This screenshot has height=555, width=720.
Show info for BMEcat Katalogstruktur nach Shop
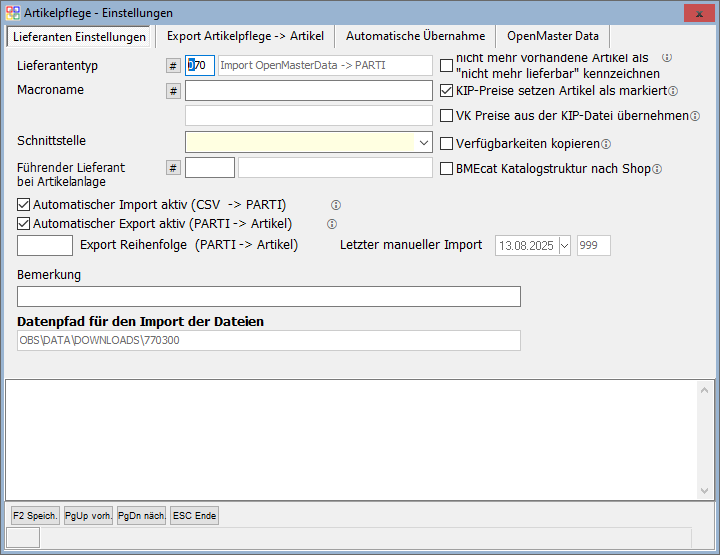pyautogui.click(x=657, y=168)
